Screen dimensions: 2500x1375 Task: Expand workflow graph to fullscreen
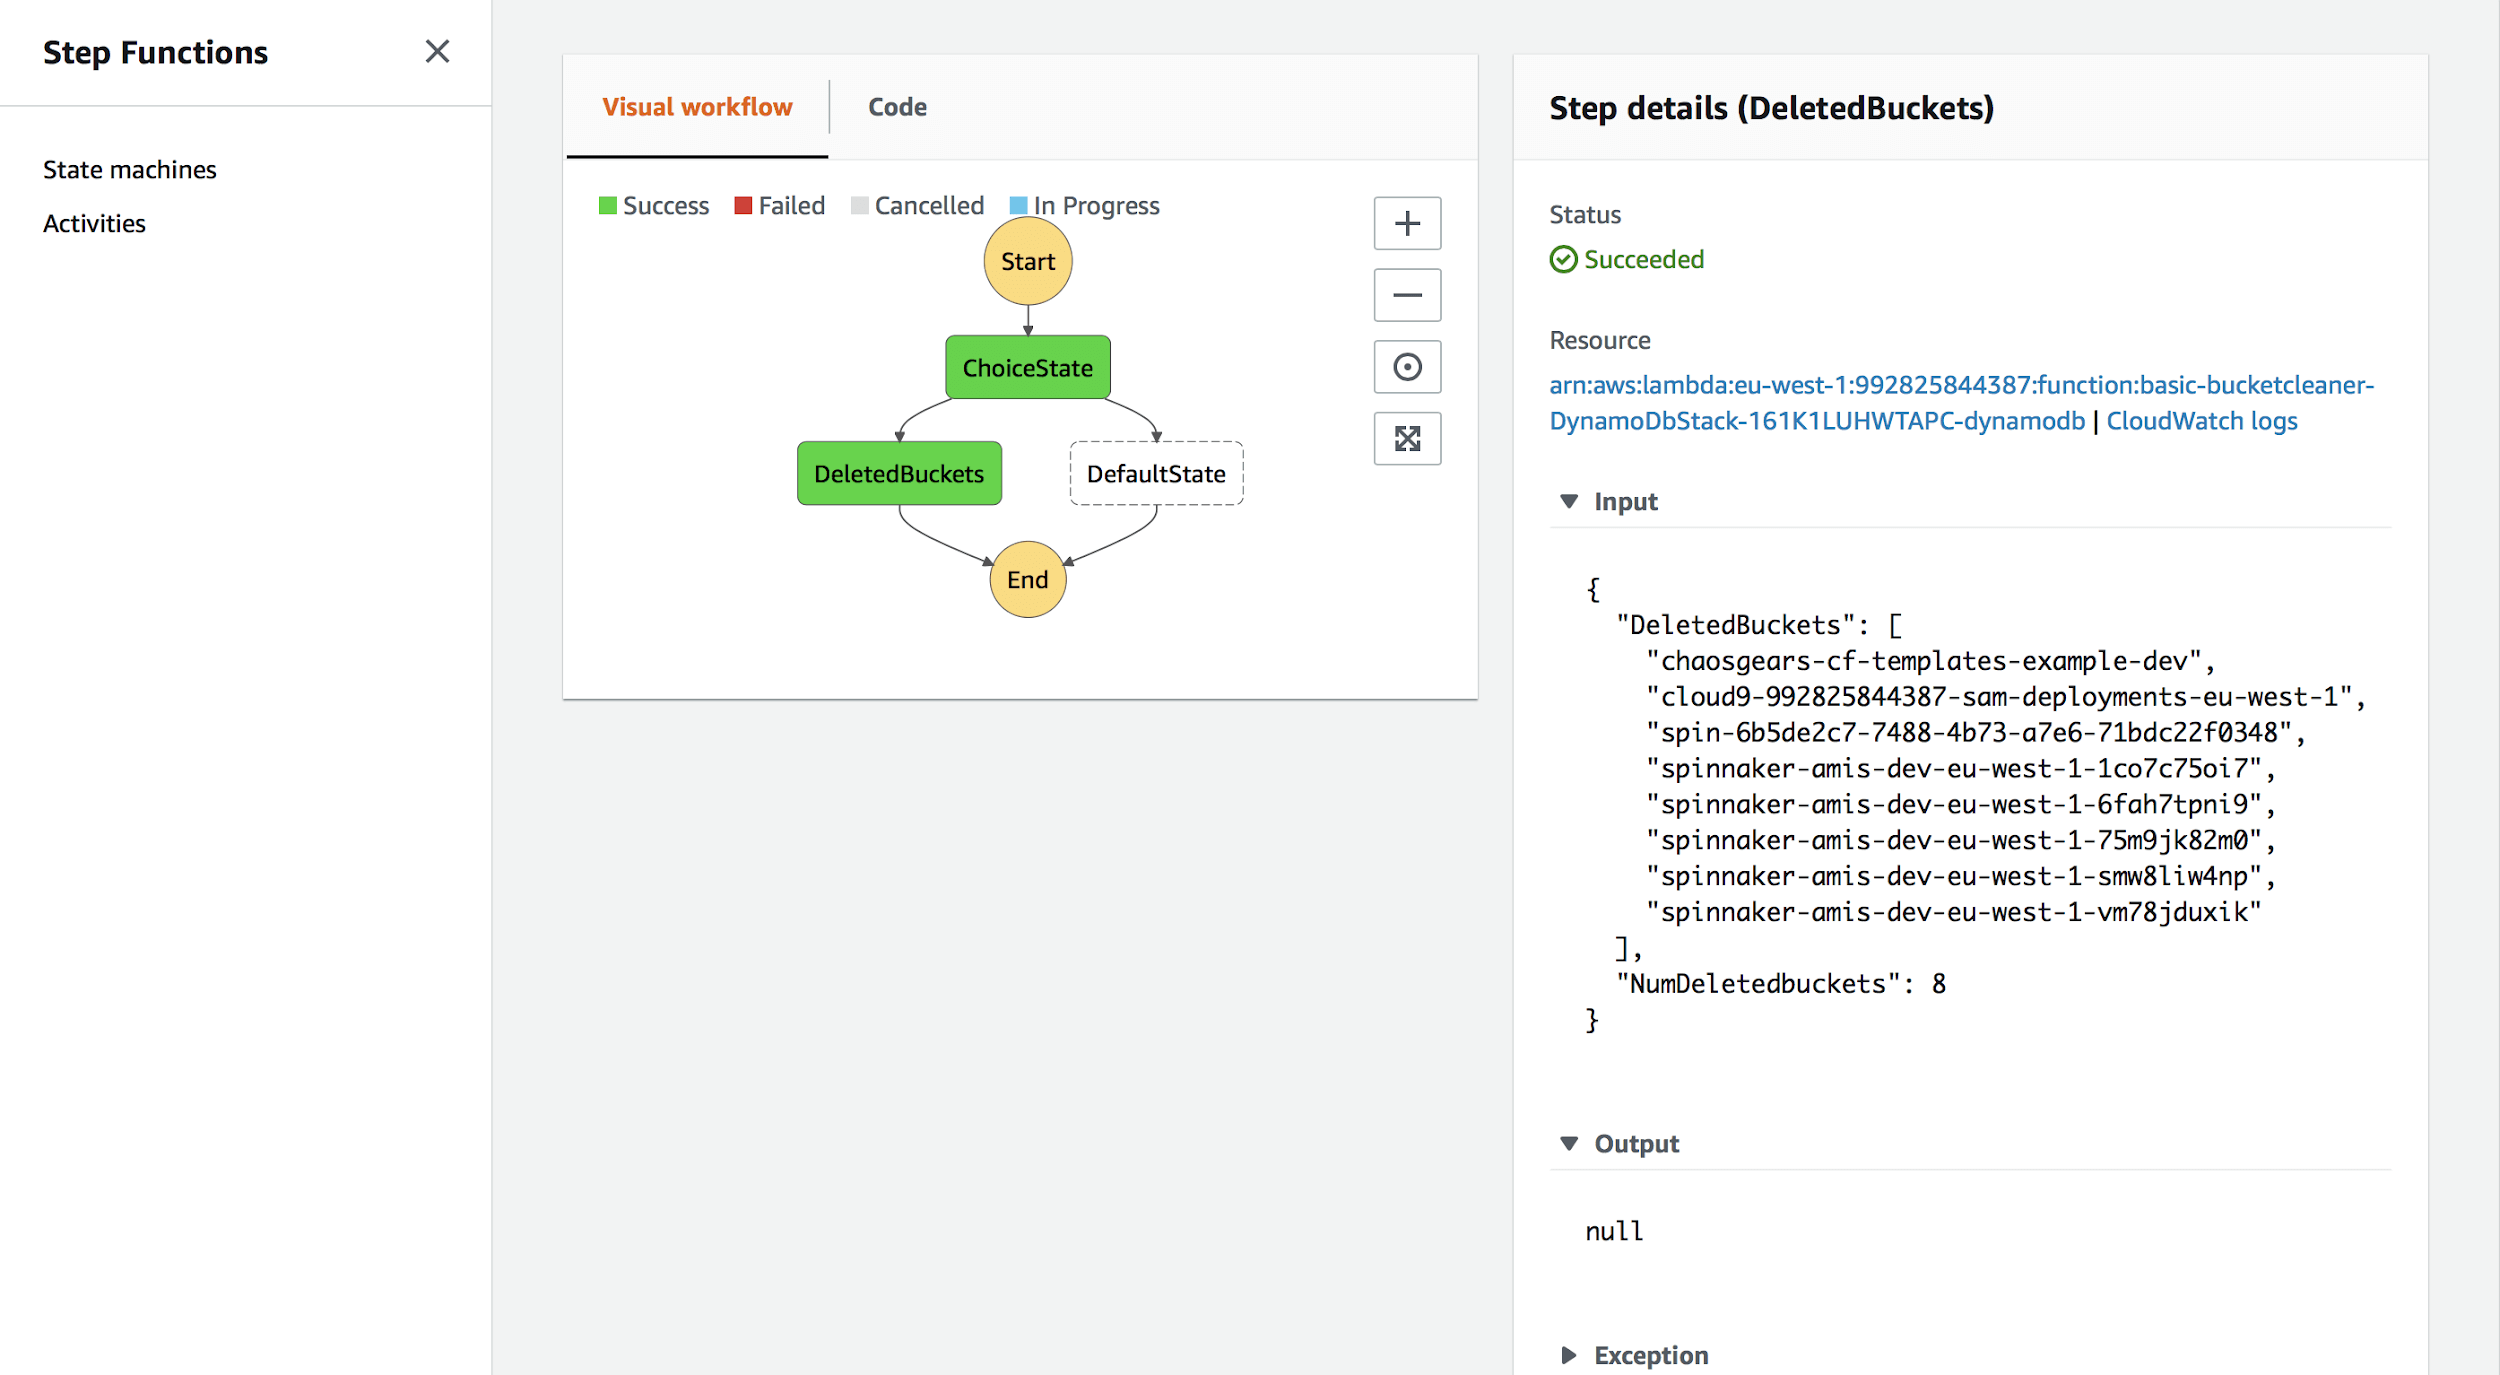point(1406,438)
